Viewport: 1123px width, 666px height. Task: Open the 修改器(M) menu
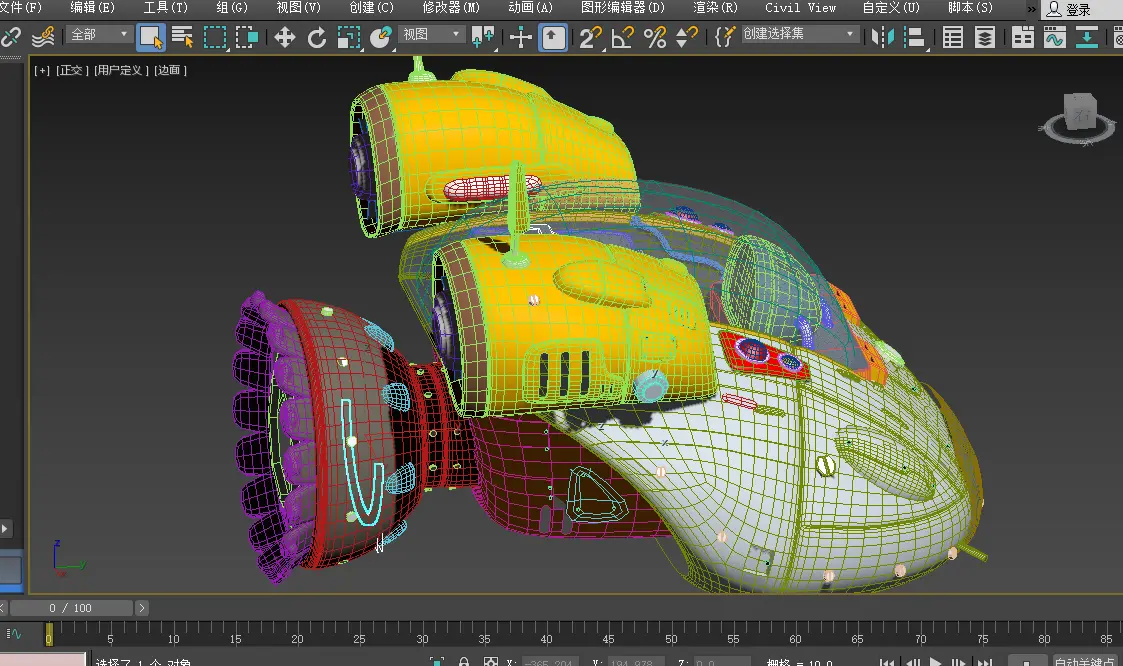[451, 8]
